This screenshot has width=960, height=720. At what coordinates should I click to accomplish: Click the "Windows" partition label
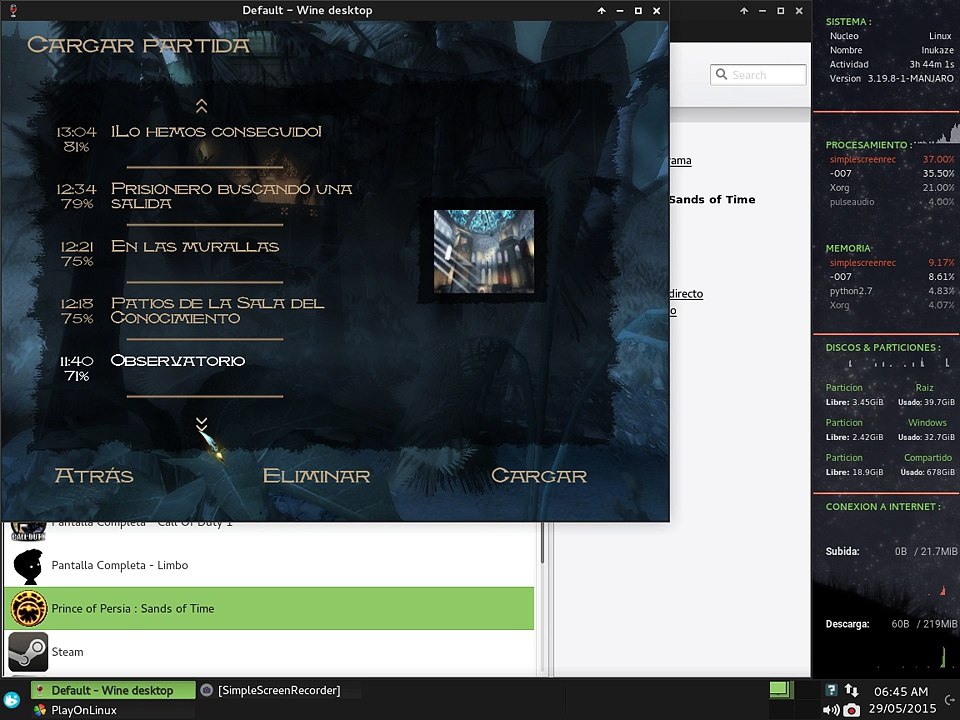[x=927, y=422]
